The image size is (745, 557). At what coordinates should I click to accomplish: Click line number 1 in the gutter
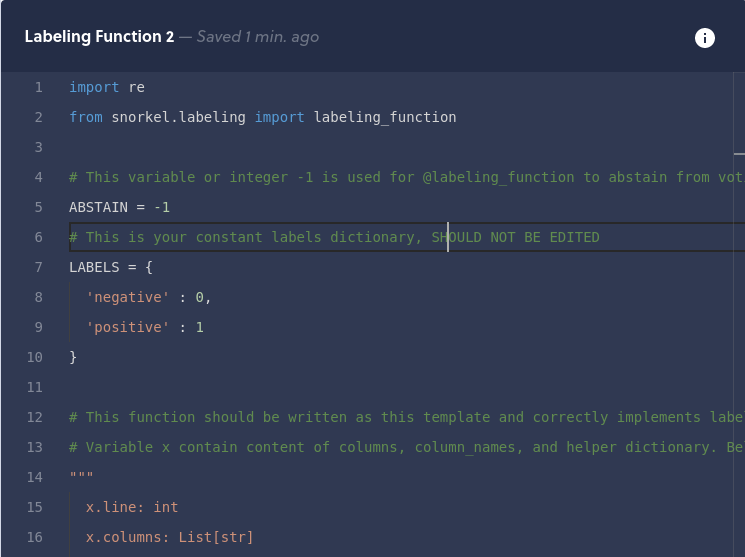(x=39, y=87)
